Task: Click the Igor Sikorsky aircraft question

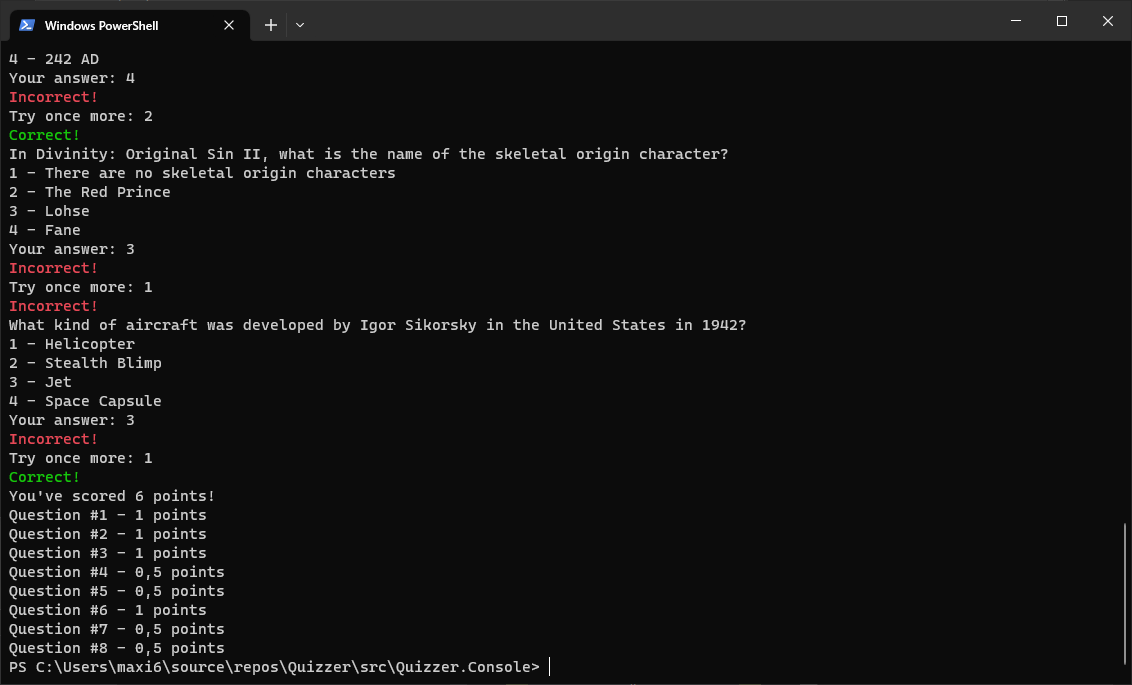Action: 378,325
